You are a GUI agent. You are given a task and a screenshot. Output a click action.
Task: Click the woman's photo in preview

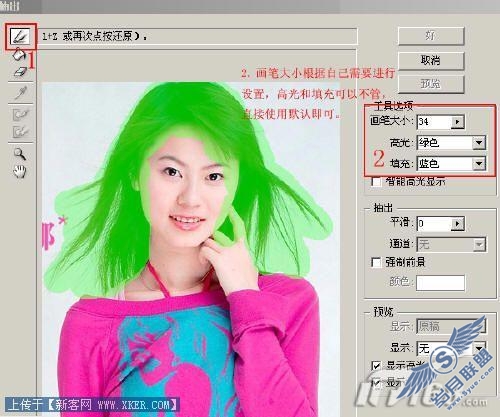point(190,248)
